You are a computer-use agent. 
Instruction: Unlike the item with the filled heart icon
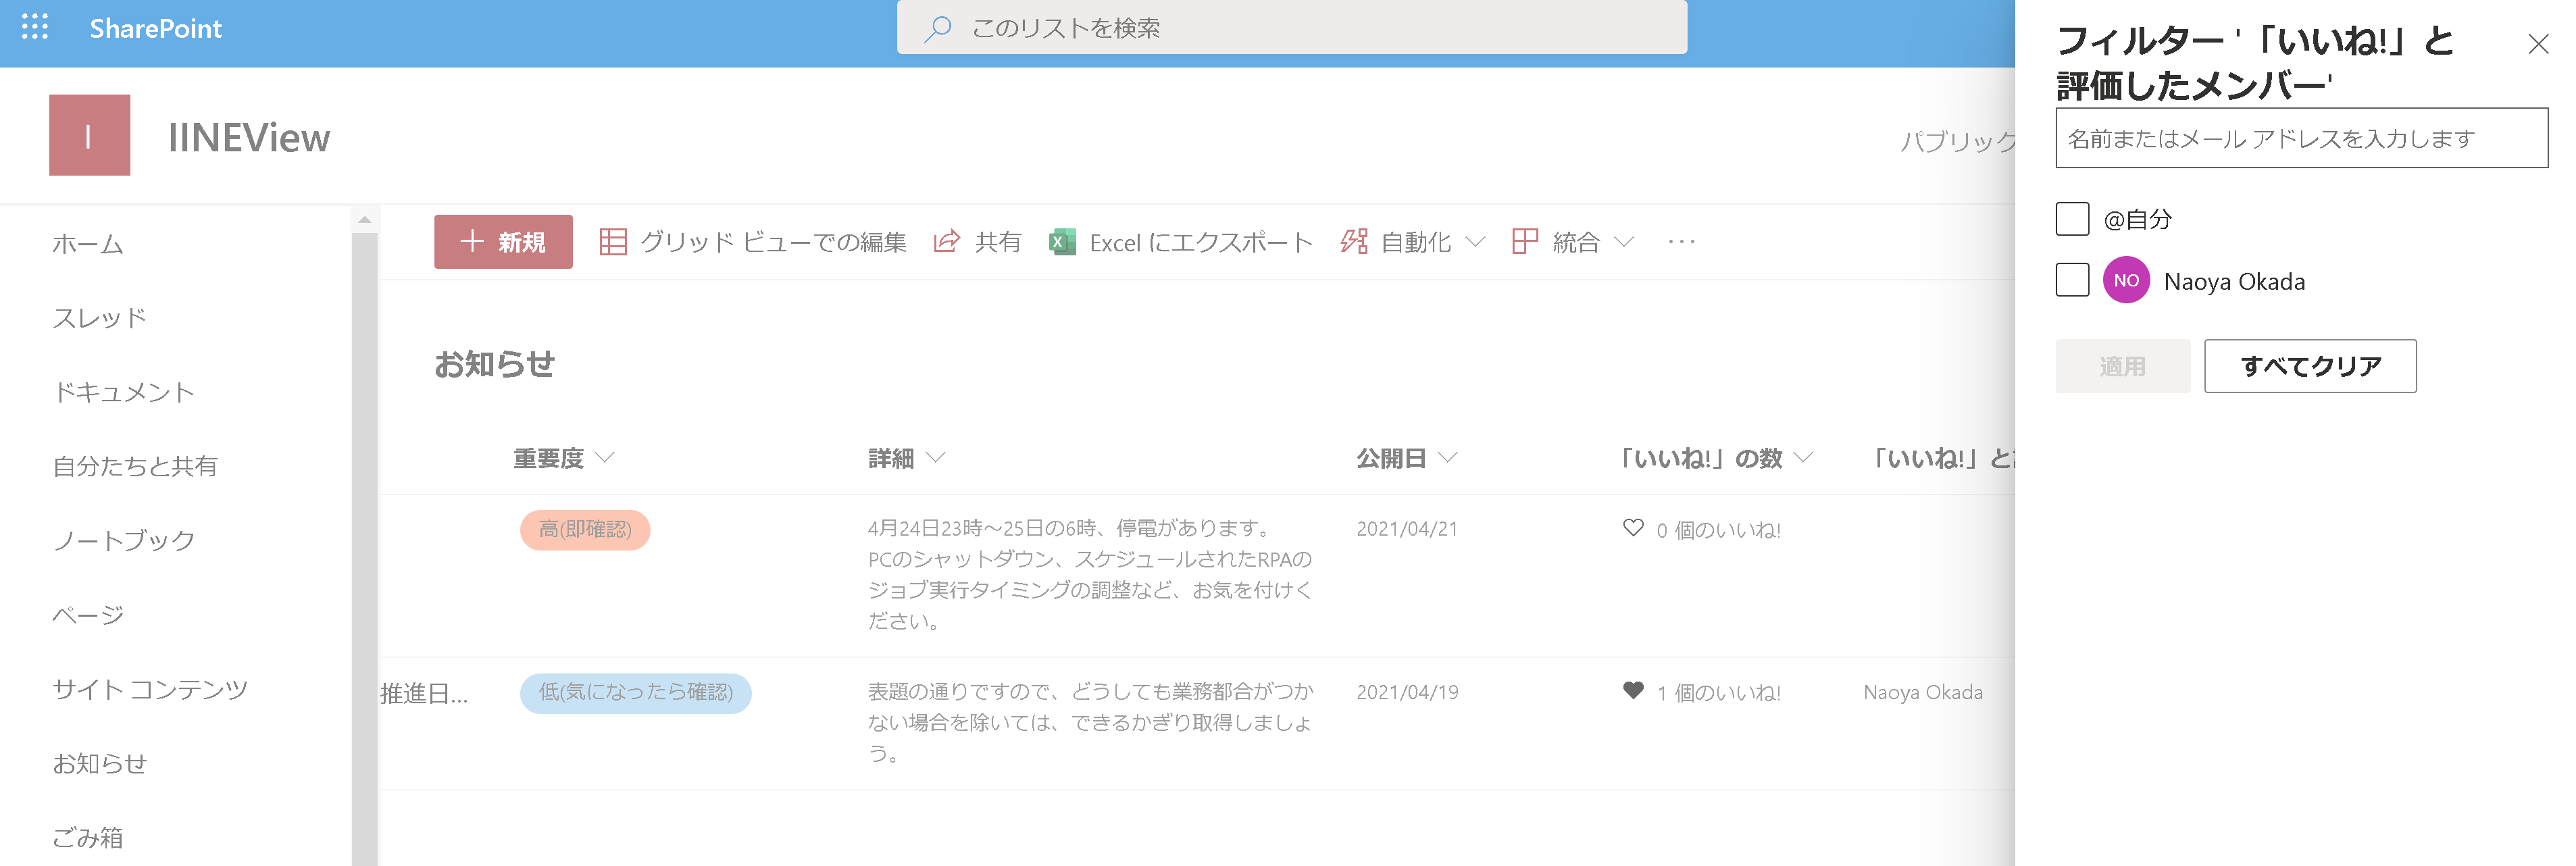pos(1633,691)
